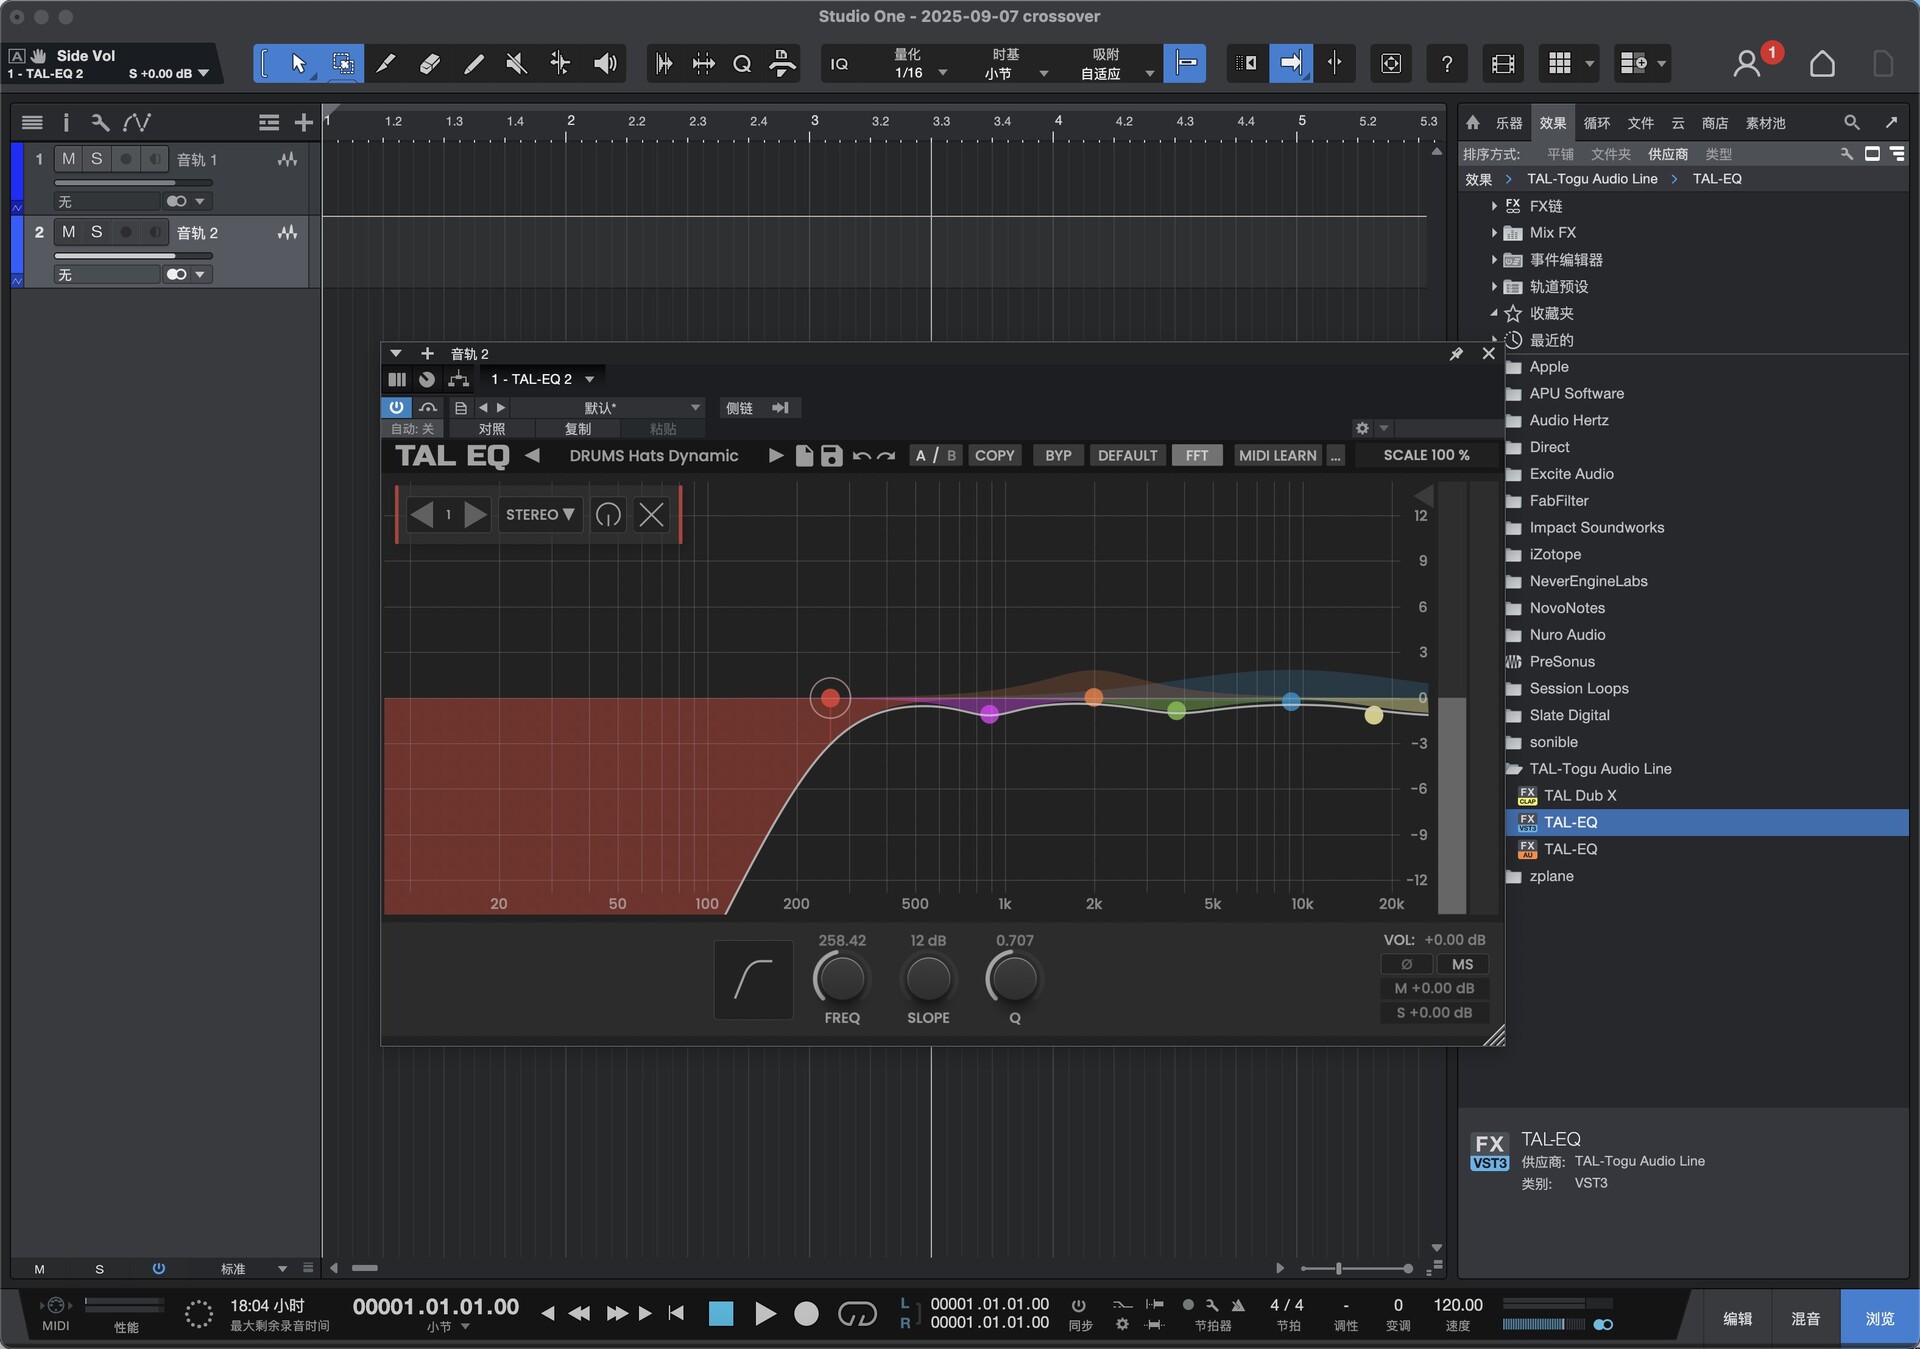The width and height of the screenshot is (1920, 1349).
Task: Select the Paint (pencil) tool
Action: click(473, 64)
